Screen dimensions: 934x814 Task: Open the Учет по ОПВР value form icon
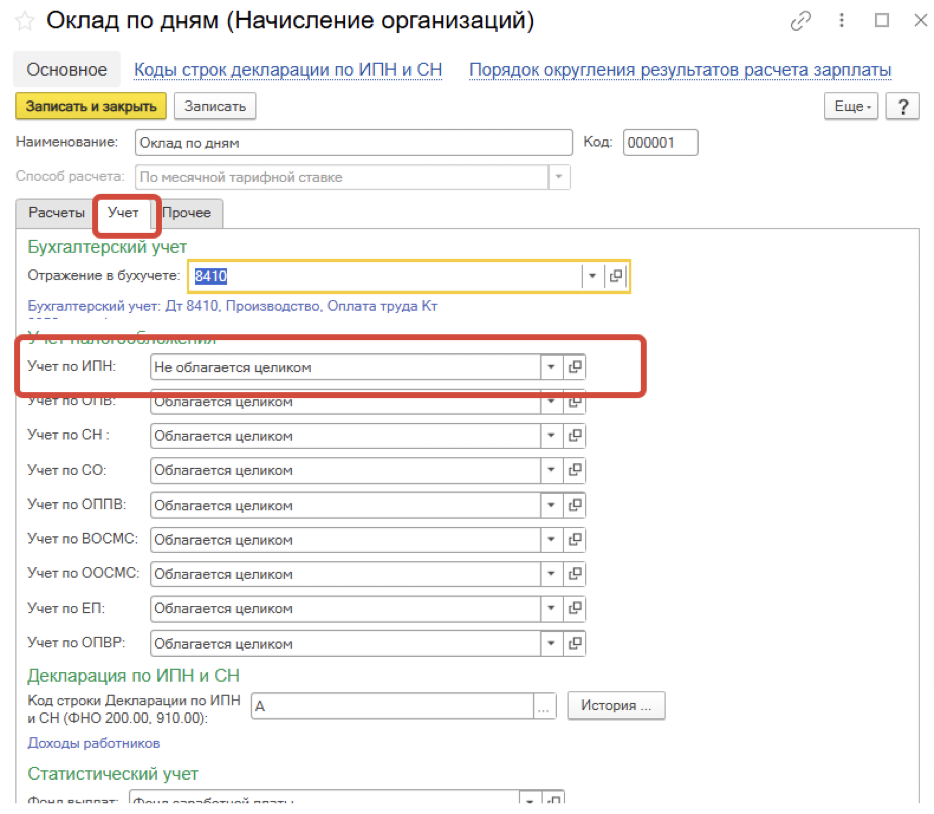tap(574, 644)
